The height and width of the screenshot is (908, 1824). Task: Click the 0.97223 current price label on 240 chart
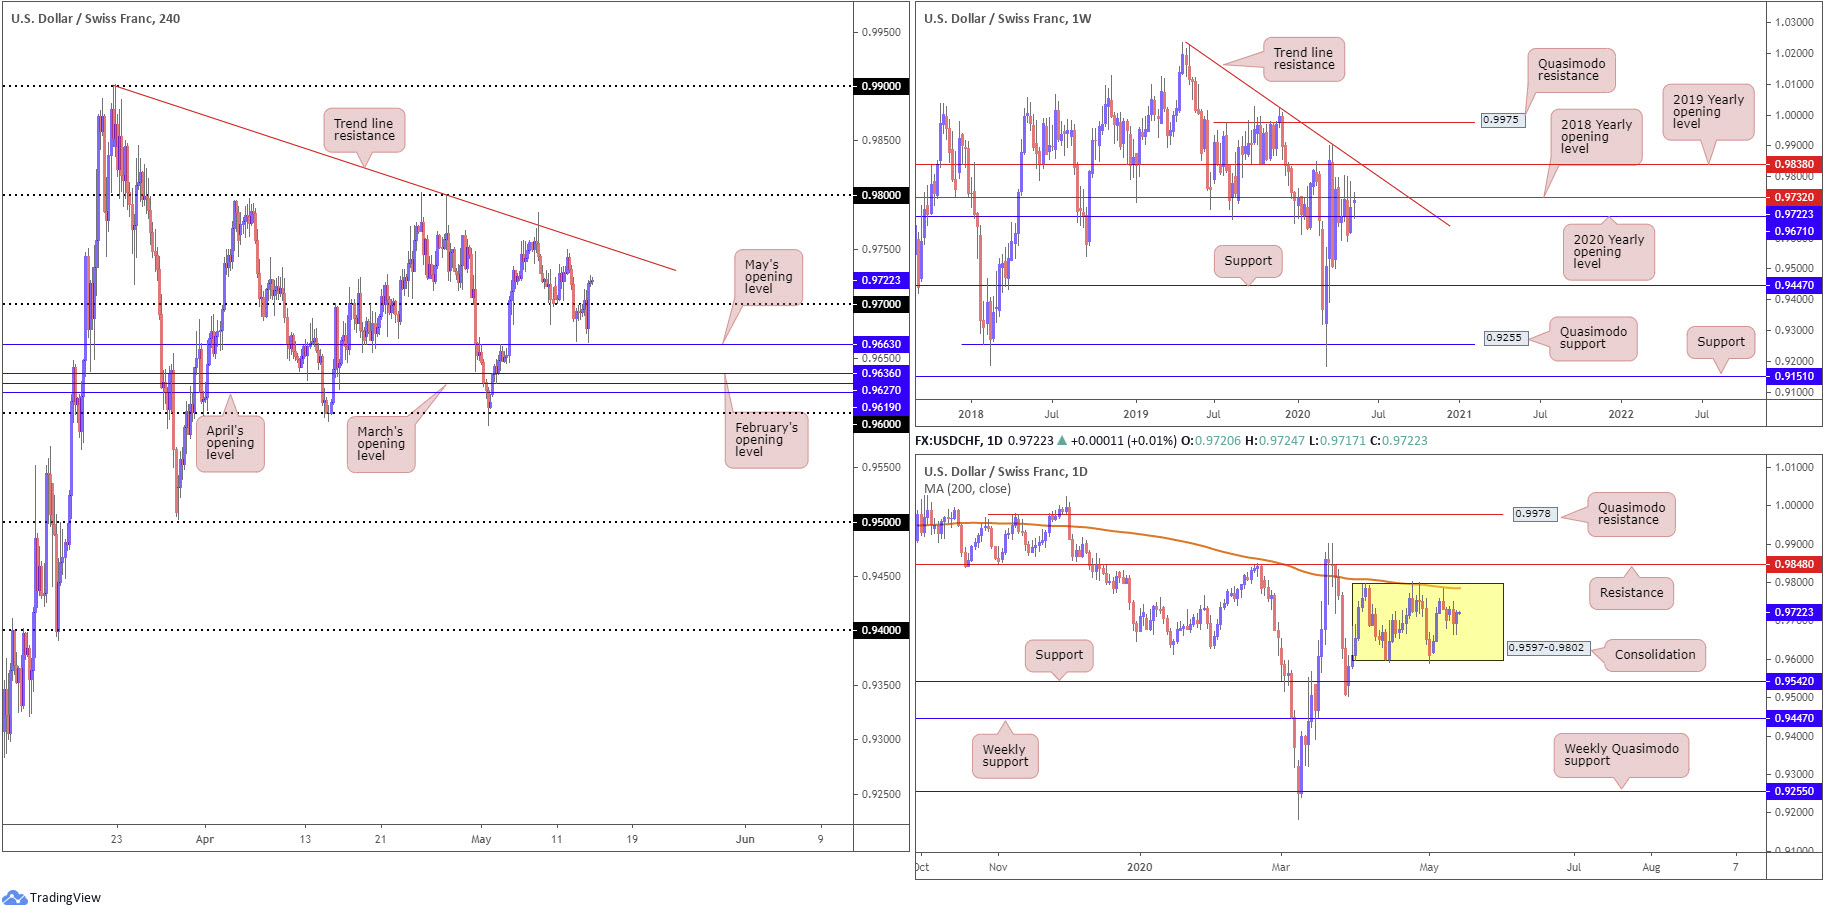coord(881,280)
